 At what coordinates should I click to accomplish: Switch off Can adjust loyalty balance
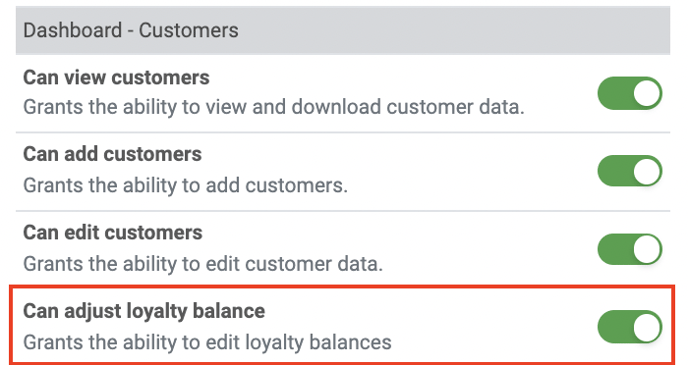click(630, 327)
